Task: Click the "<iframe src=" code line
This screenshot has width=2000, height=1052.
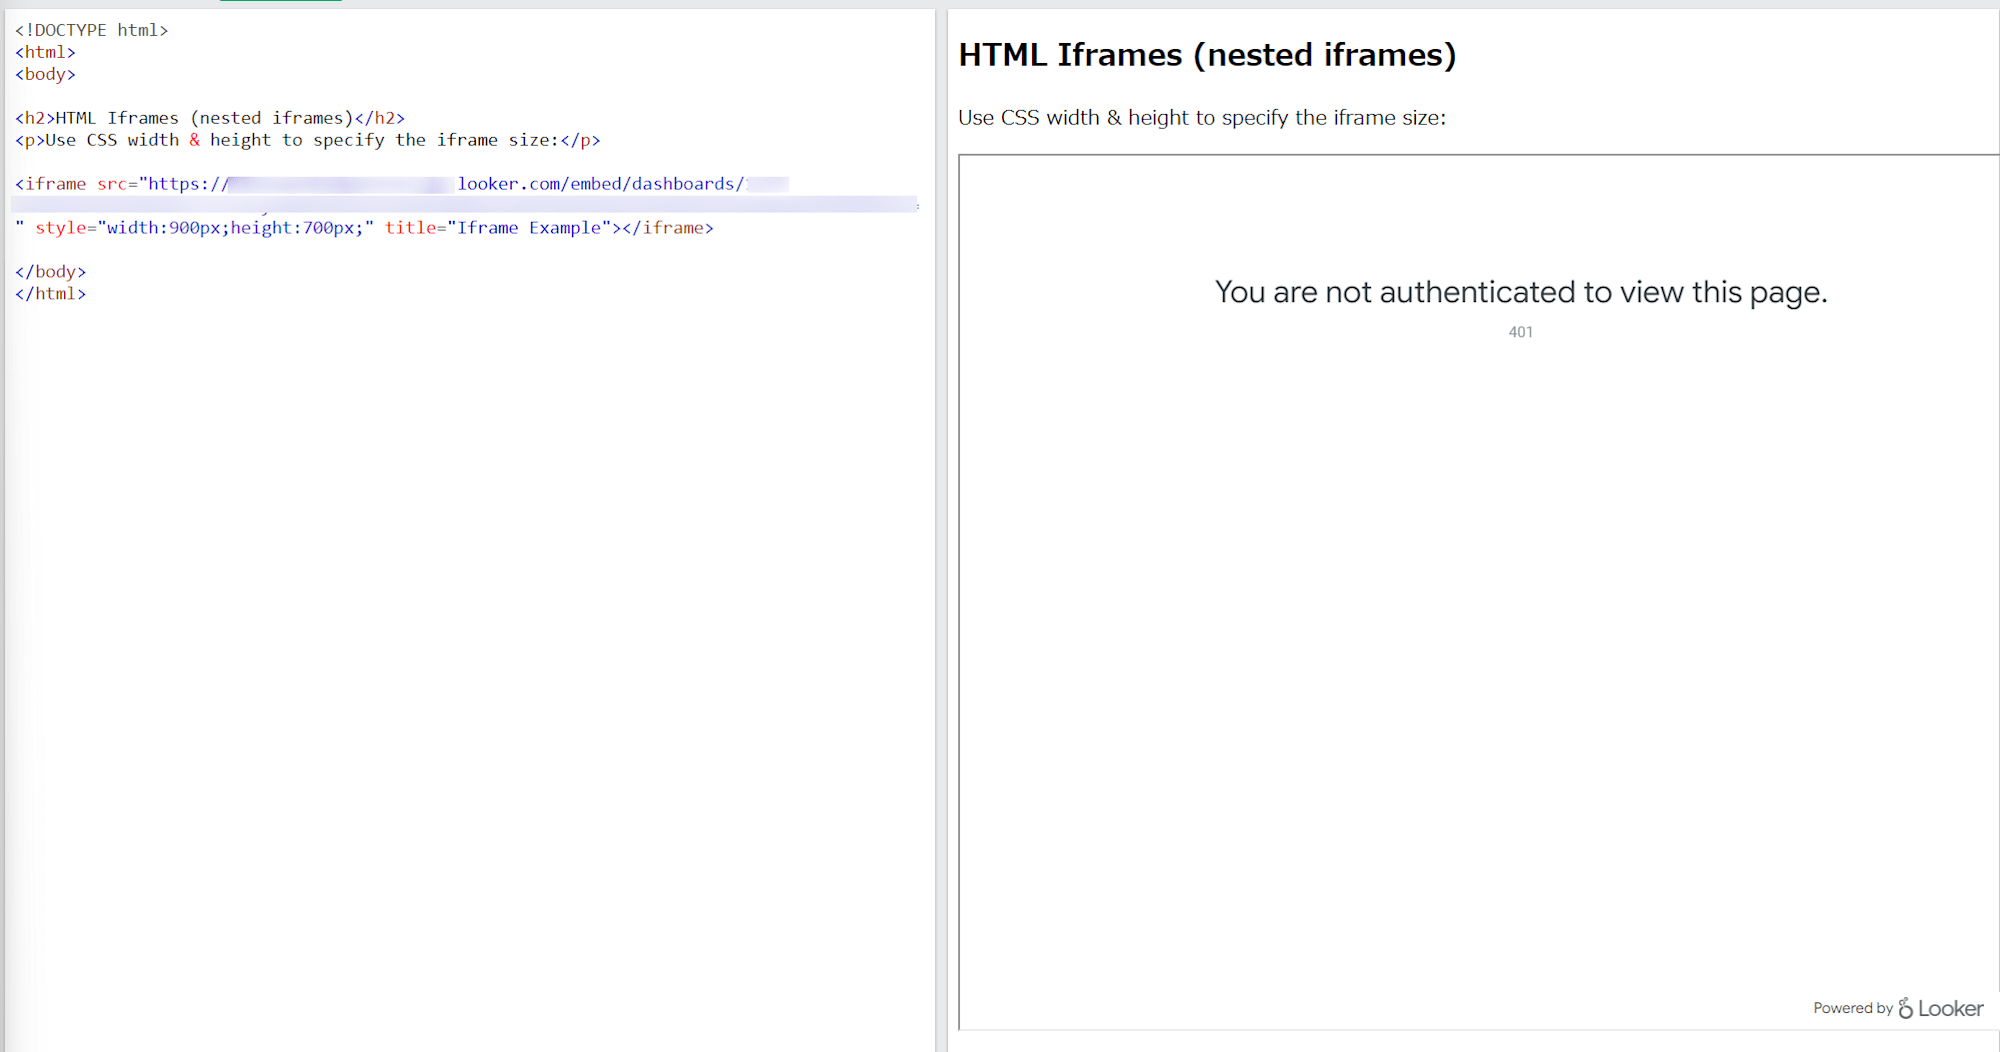Action: tap(402, 184)
